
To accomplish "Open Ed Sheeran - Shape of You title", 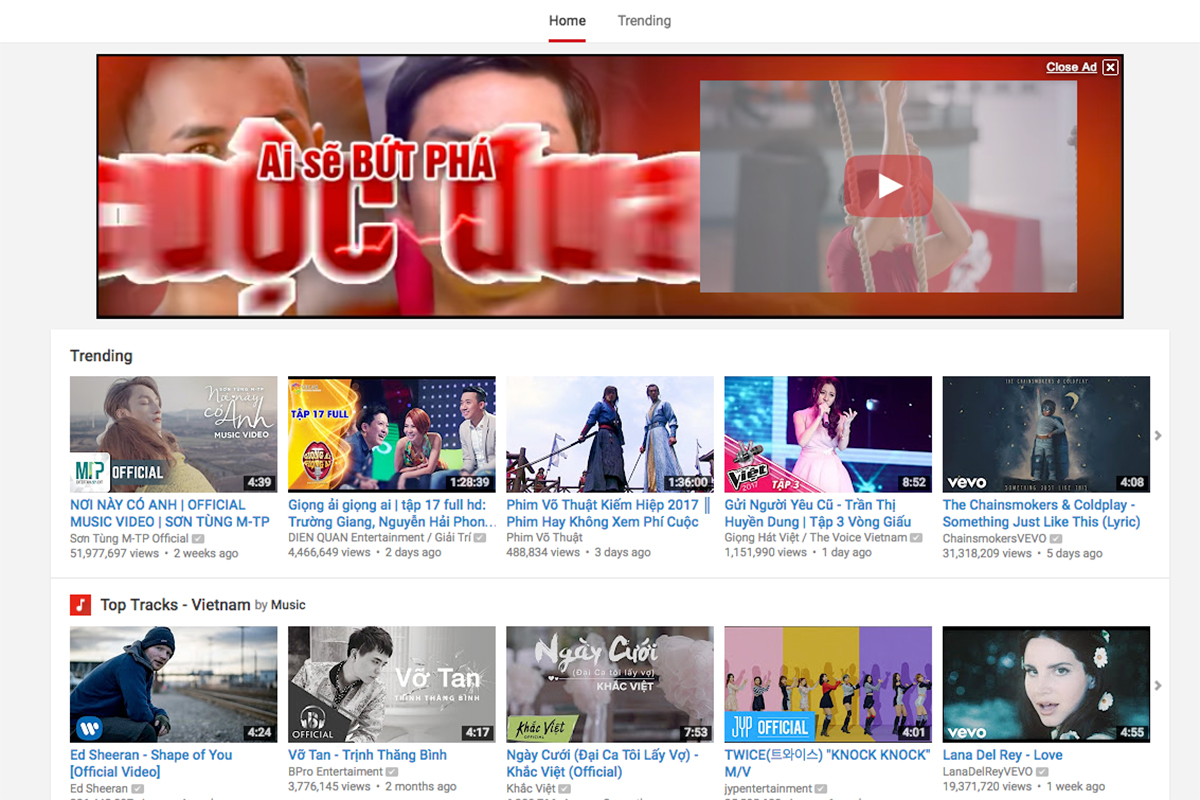I will (x=151, y=763).
